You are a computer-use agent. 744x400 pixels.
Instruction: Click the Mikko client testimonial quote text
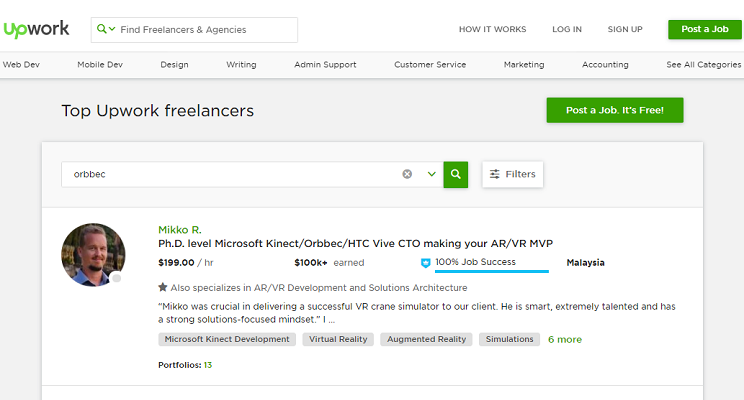pyautogui.click(x=417, y=313)
